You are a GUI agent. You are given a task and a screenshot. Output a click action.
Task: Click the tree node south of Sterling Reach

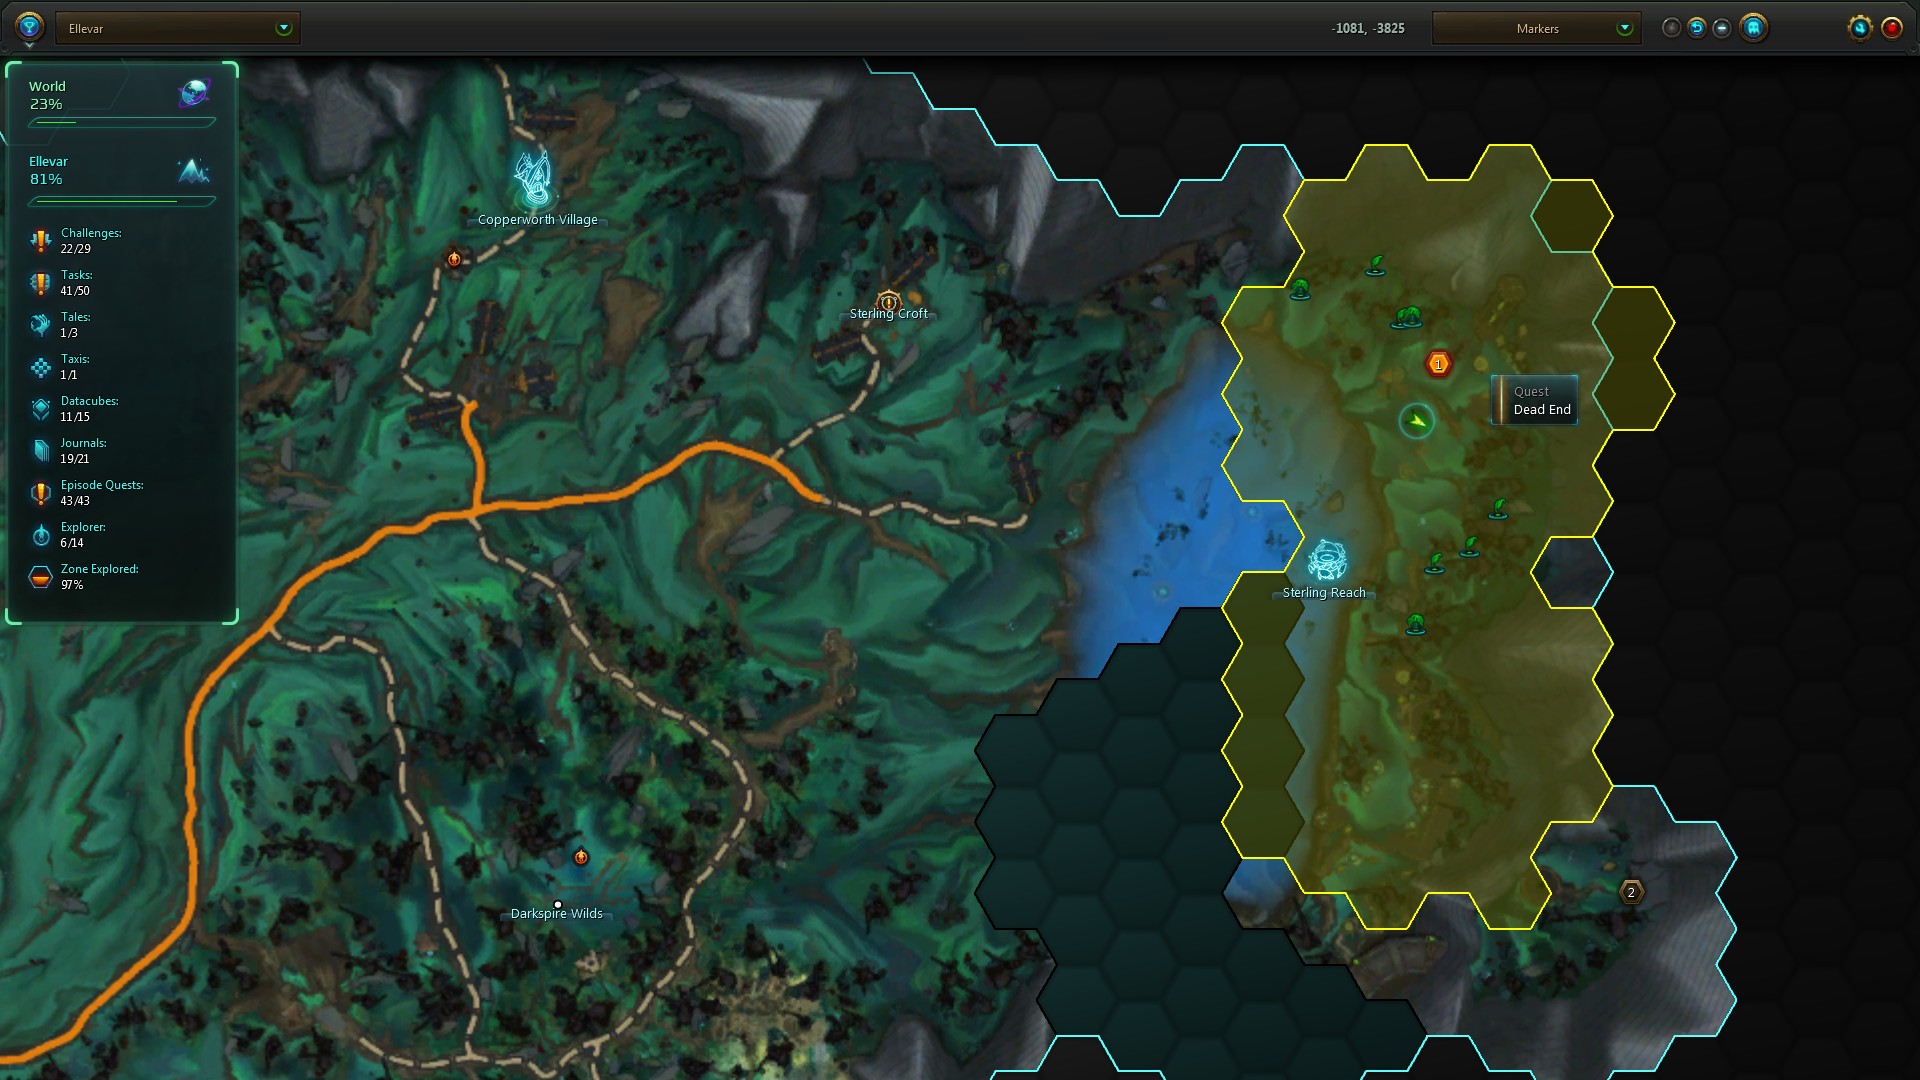click(x=1415, y=625)
